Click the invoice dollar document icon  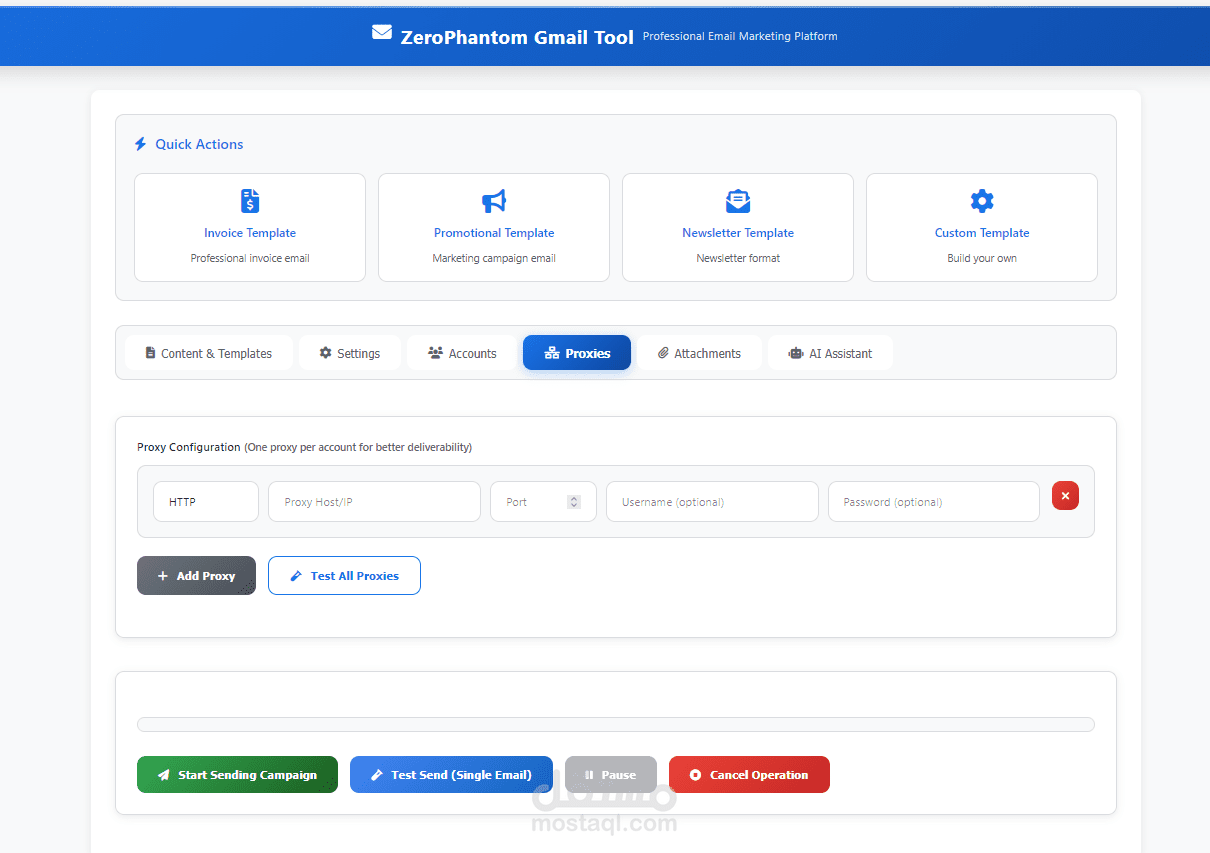pos(250,201)
